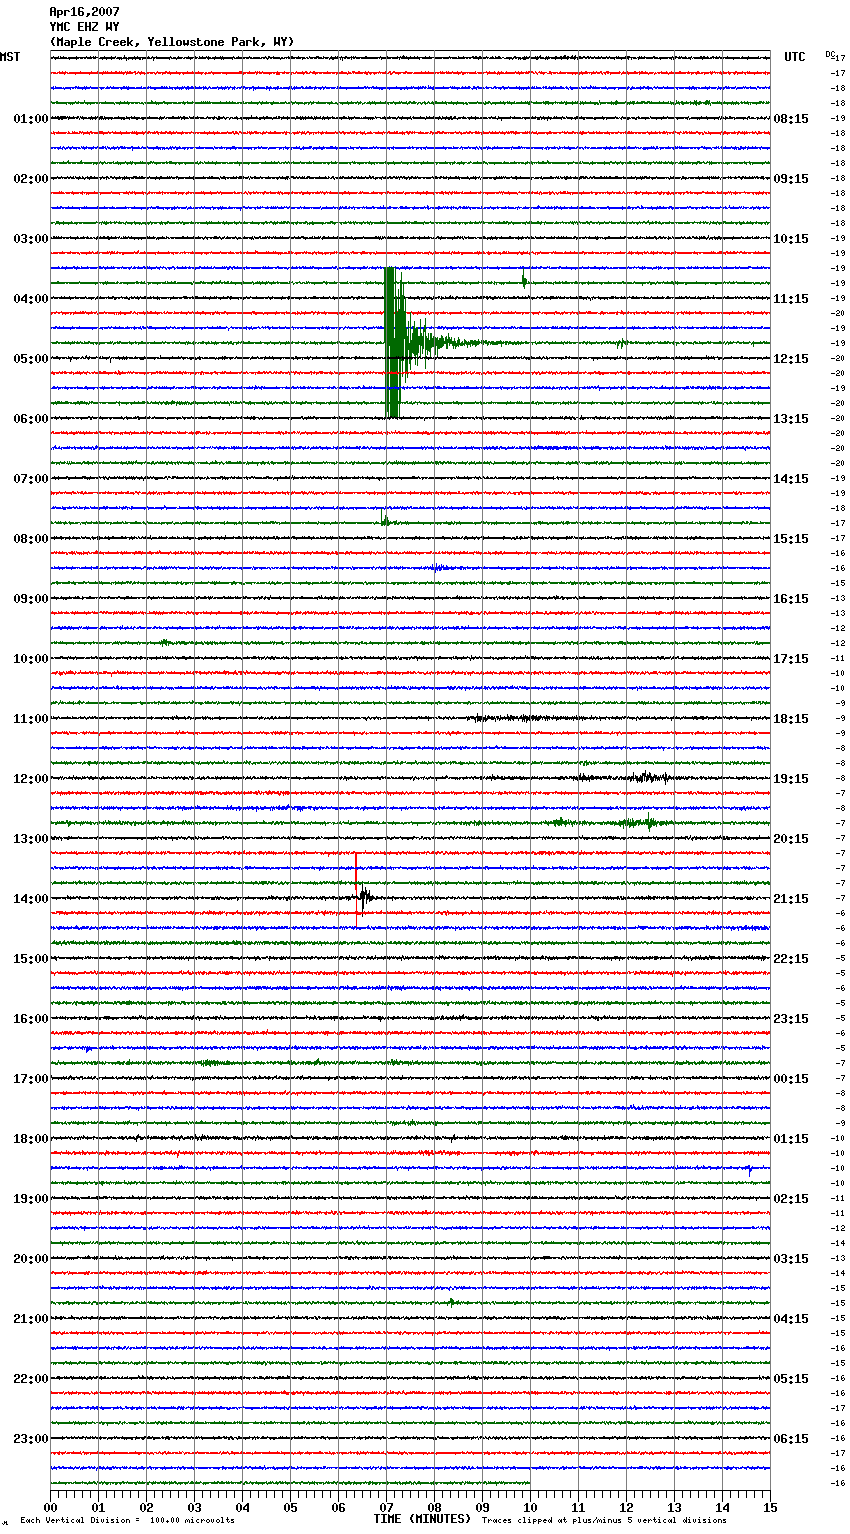The height and width of the screenshot is (1534, 850).
Task: Select the 13:15 UTC time label
Action: point(791,419)
